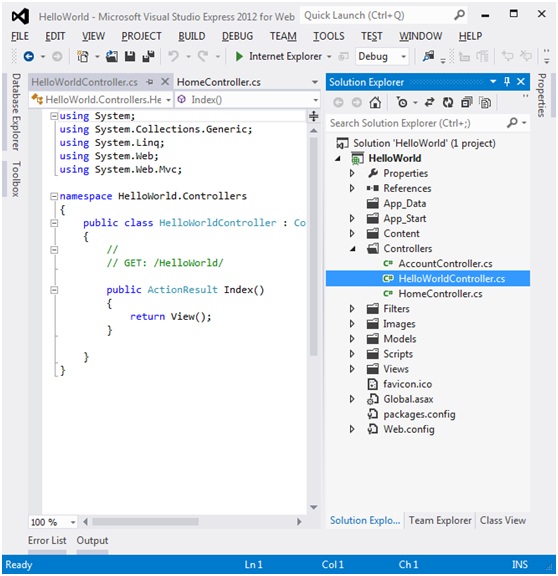
Task: Open the Output panel tab
Action: [92, 540]
